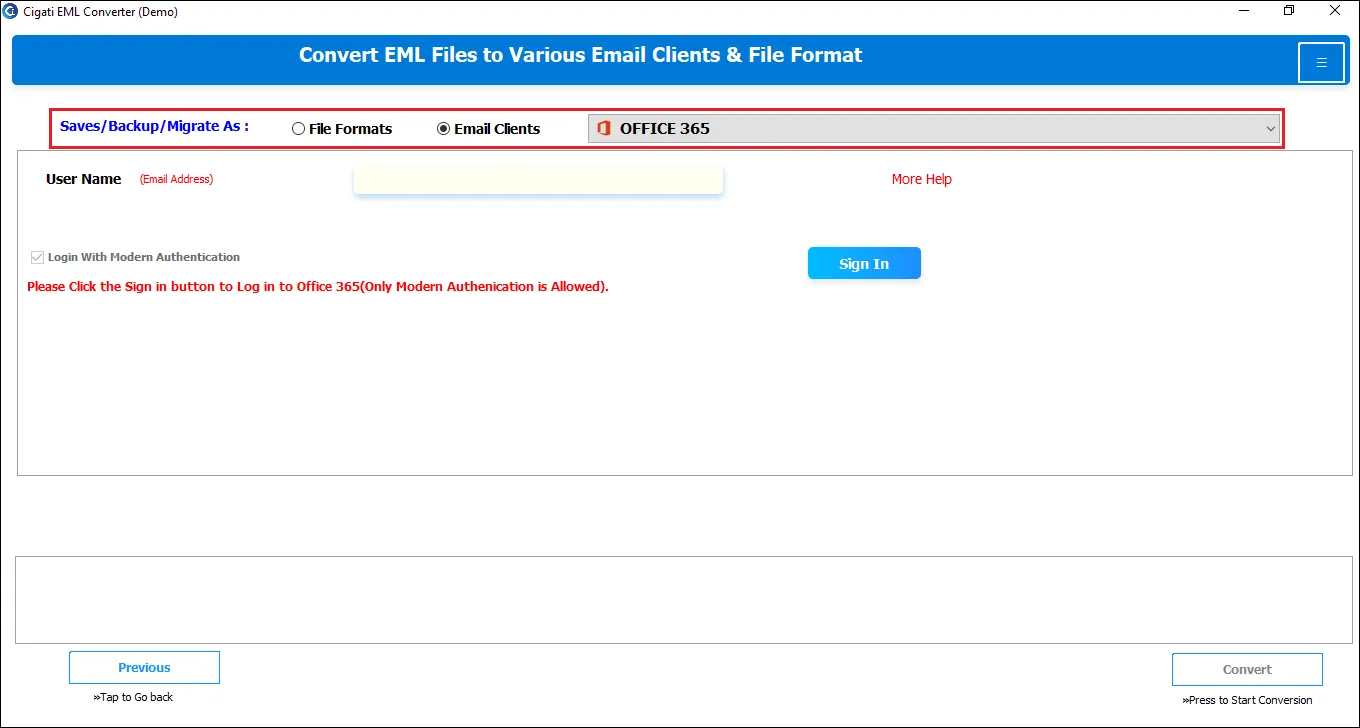Viewport: 1360px width, 728px height.
Task: Click the 'Press to Start Conversion' caption
Action: (x=1247, y=700)
